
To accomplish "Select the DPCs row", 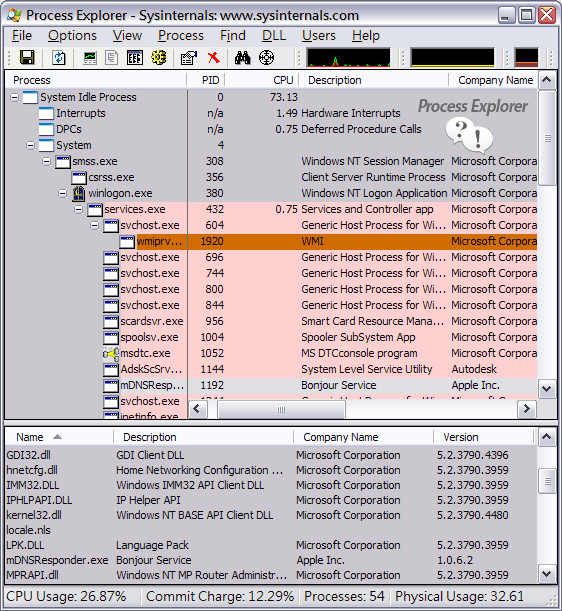I will pos(271,129).
